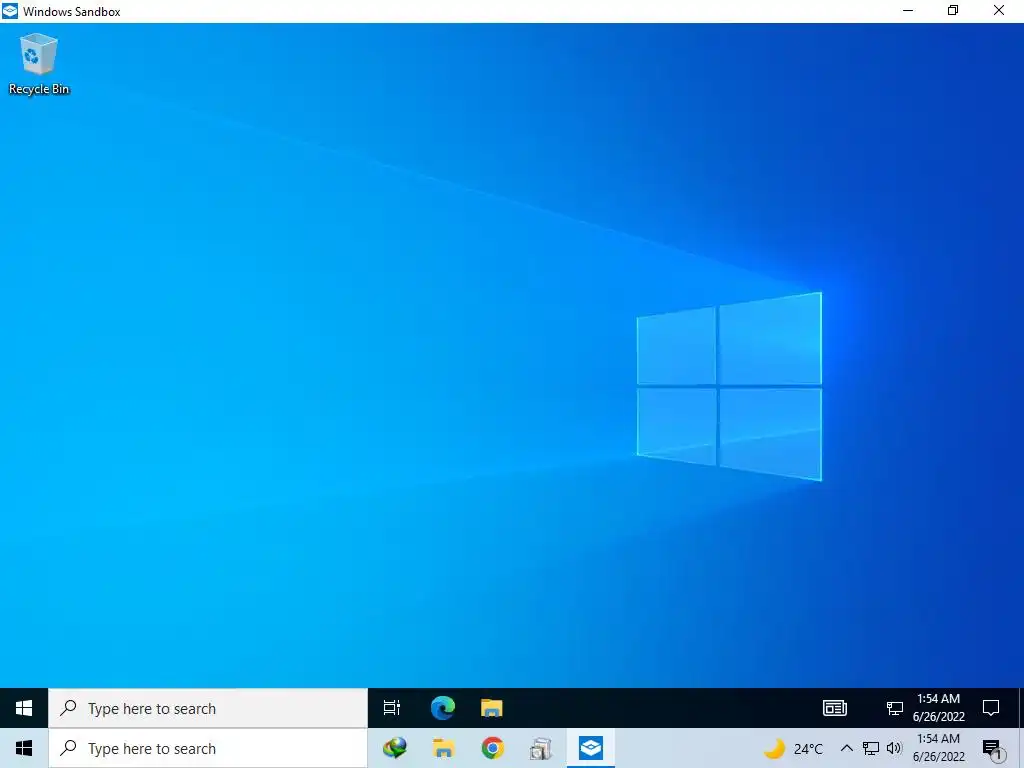
Task: Focus the search box in the host's light taskbar
Action: coord(208,748)
